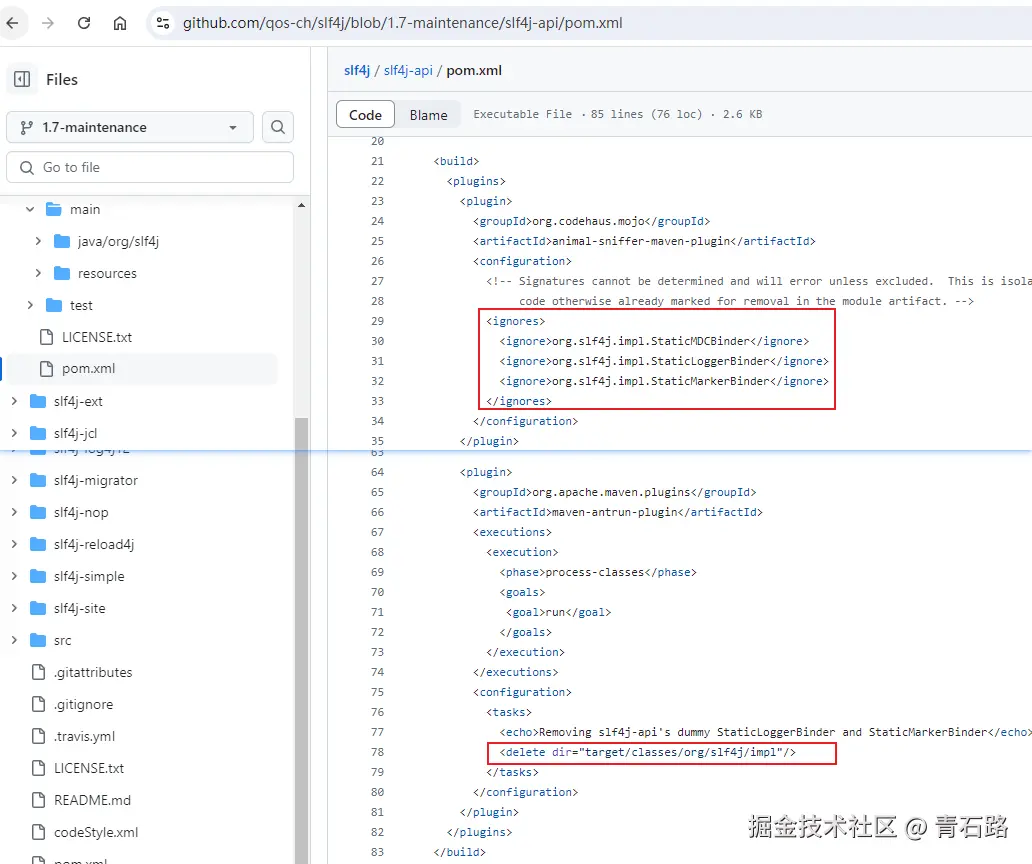Open the slf4j-ext folder icon
This screenshot has width=1032, height=864.
click(x=38, y=401)
